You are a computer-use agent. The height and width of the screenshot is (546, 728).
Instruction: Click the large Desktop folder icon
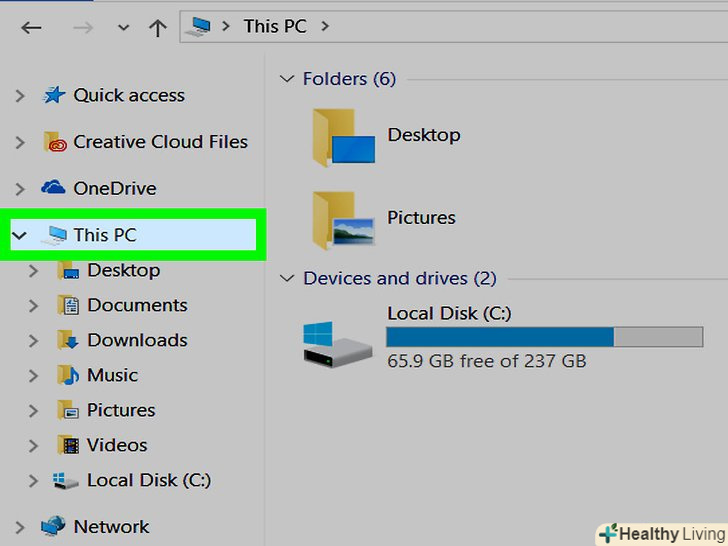[344, 138]
